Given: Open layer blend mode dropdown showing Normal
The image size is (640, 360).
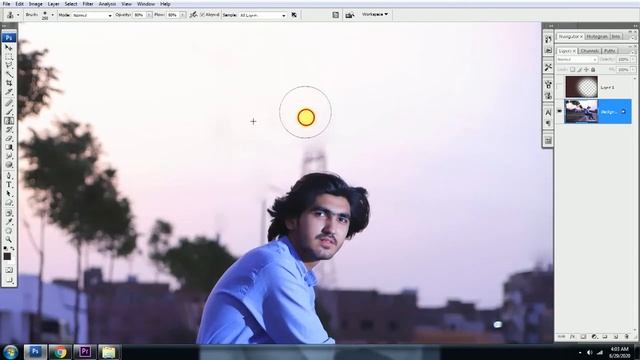Looking at the screenshot, I should point(577,60).
